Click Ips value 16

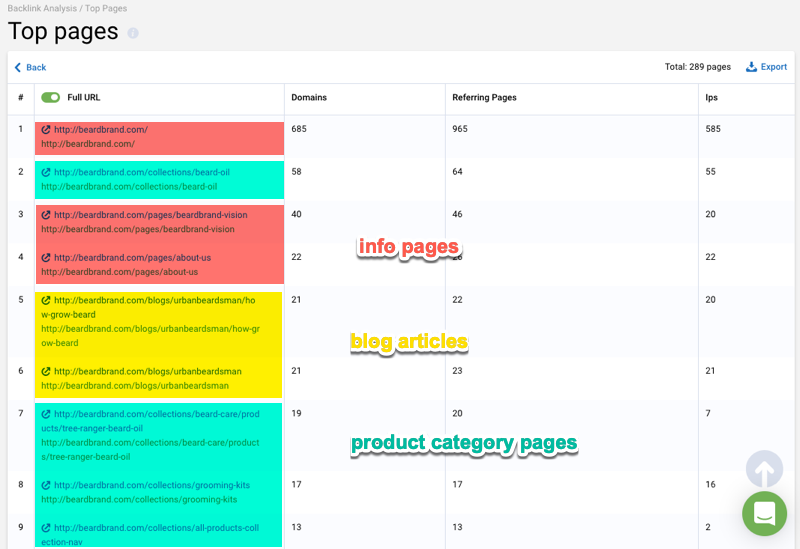pos(710,485)
